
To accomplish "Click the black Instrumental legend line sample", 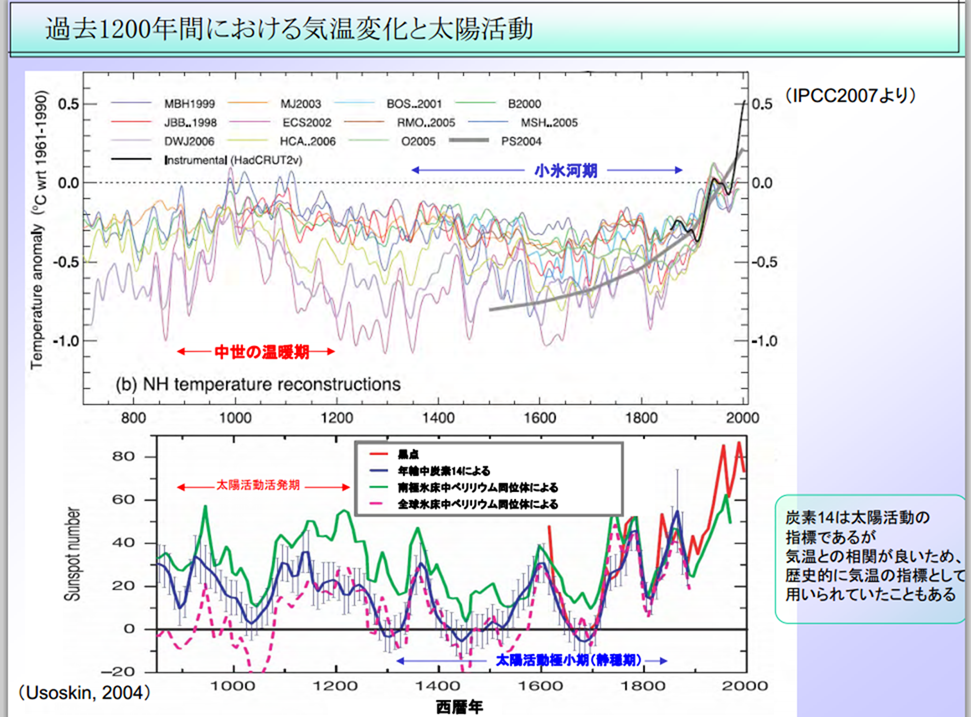I will [x=131, y=160].
